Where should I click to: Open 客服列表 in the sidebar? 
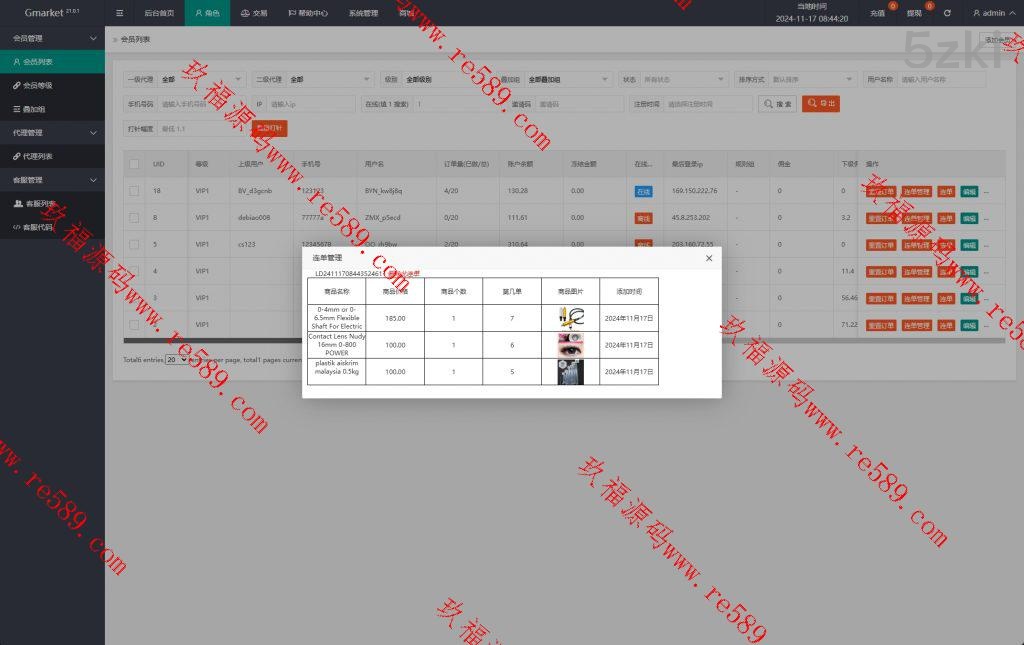[x=40, y=204]
